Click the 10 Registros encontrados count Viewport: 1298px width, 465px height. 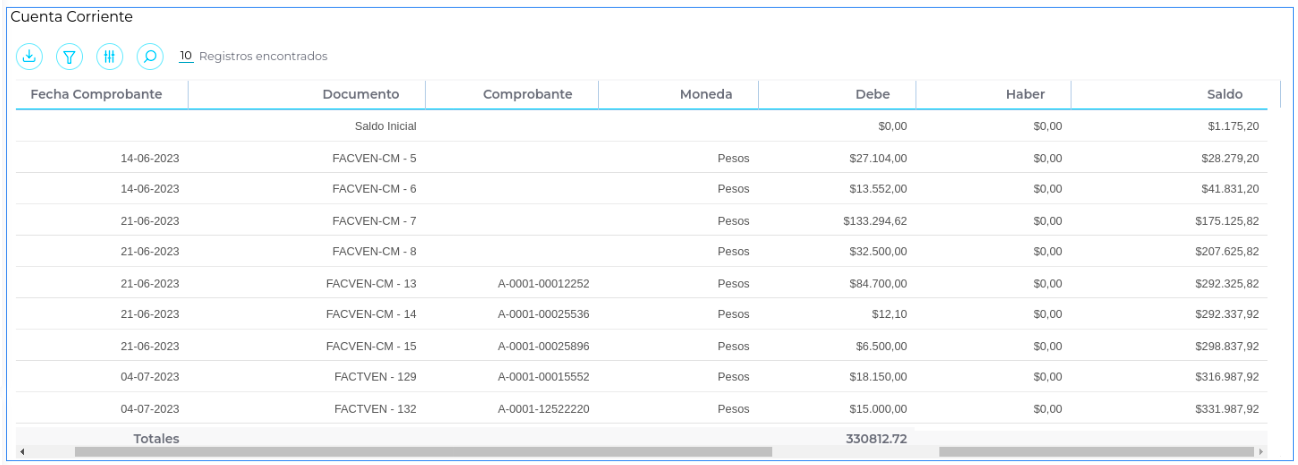[253, 57]
